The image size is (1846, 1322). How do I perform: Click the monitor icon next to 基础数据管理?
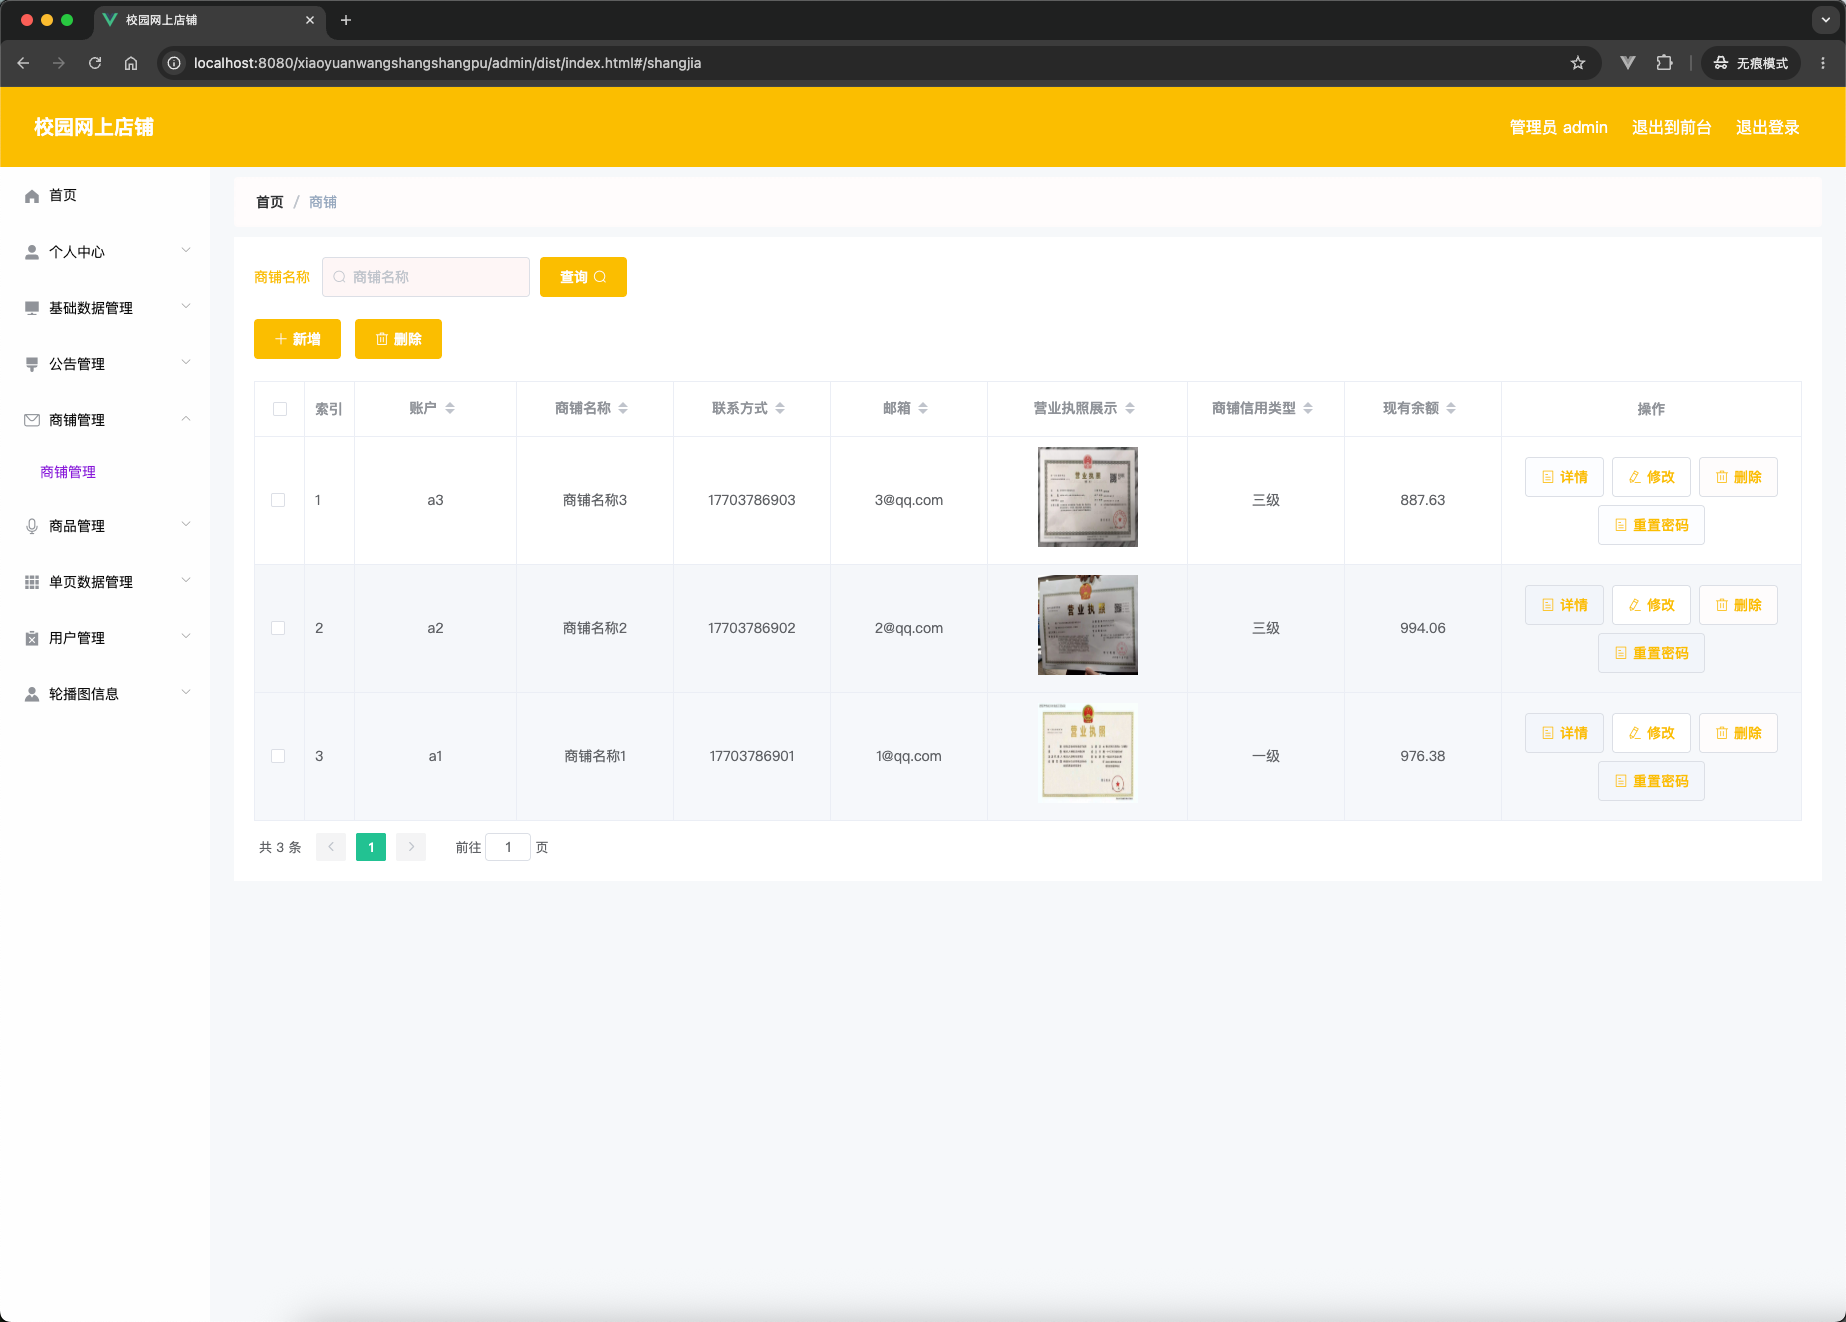click(x=32, y=308)
